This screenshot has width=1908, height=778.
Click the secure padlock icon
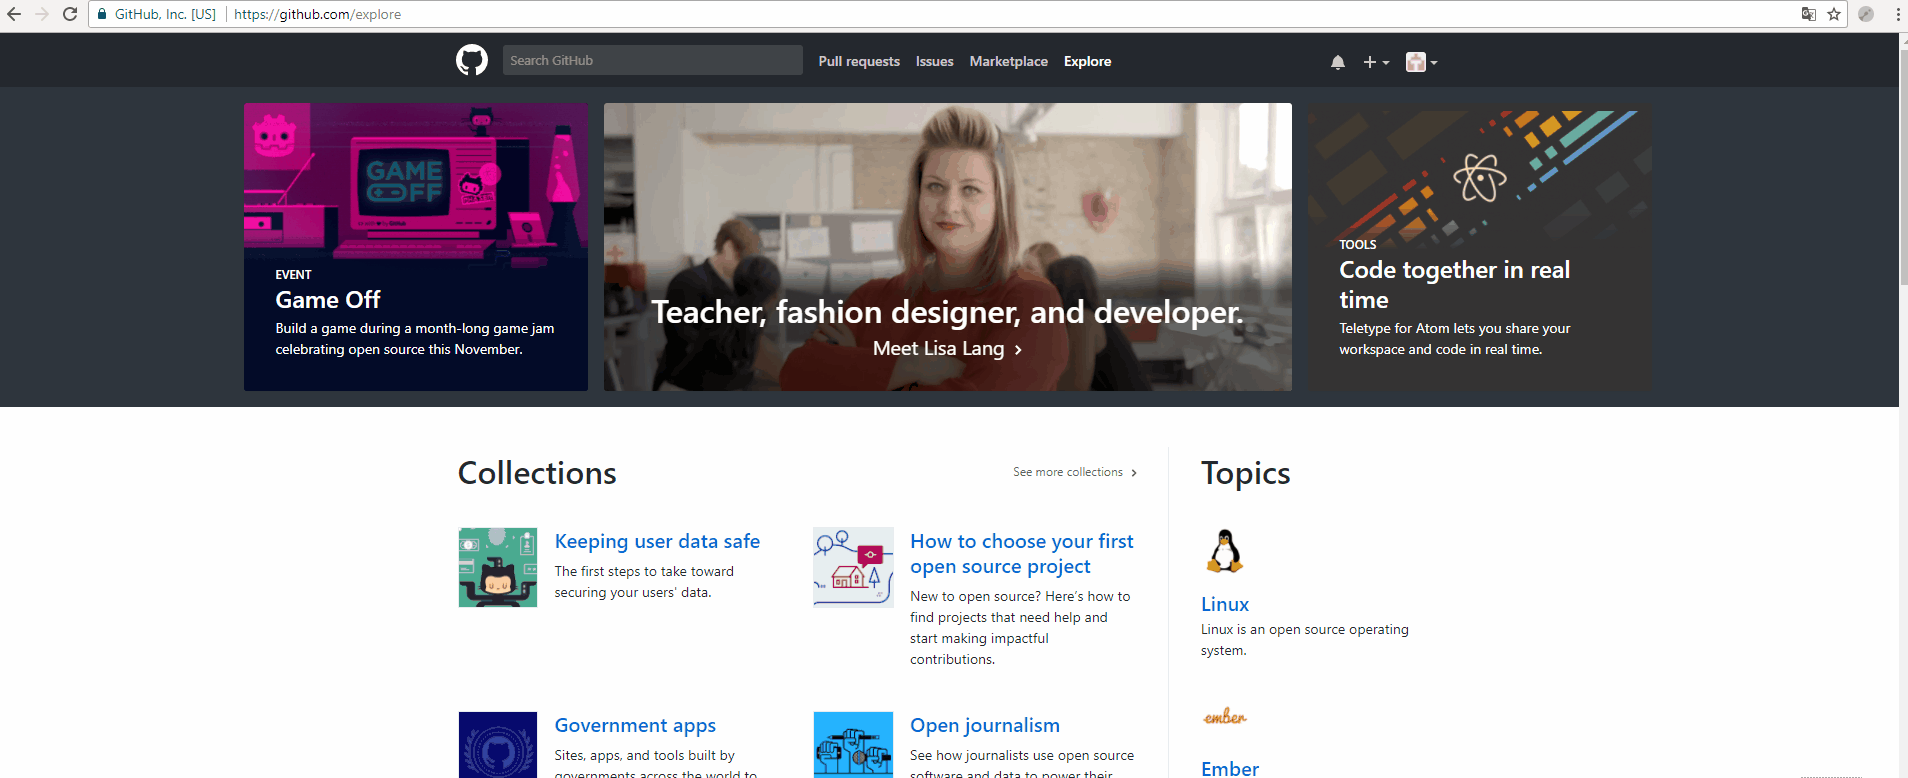click(102, 14)
